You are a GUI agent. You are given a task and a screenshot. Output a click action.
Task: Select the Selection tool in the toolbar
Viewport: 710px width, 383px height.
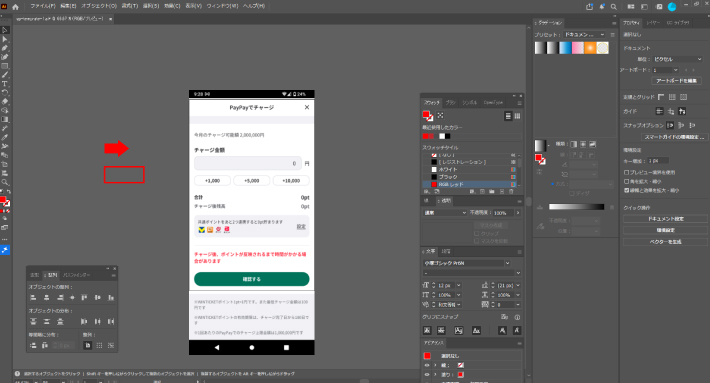5,30
